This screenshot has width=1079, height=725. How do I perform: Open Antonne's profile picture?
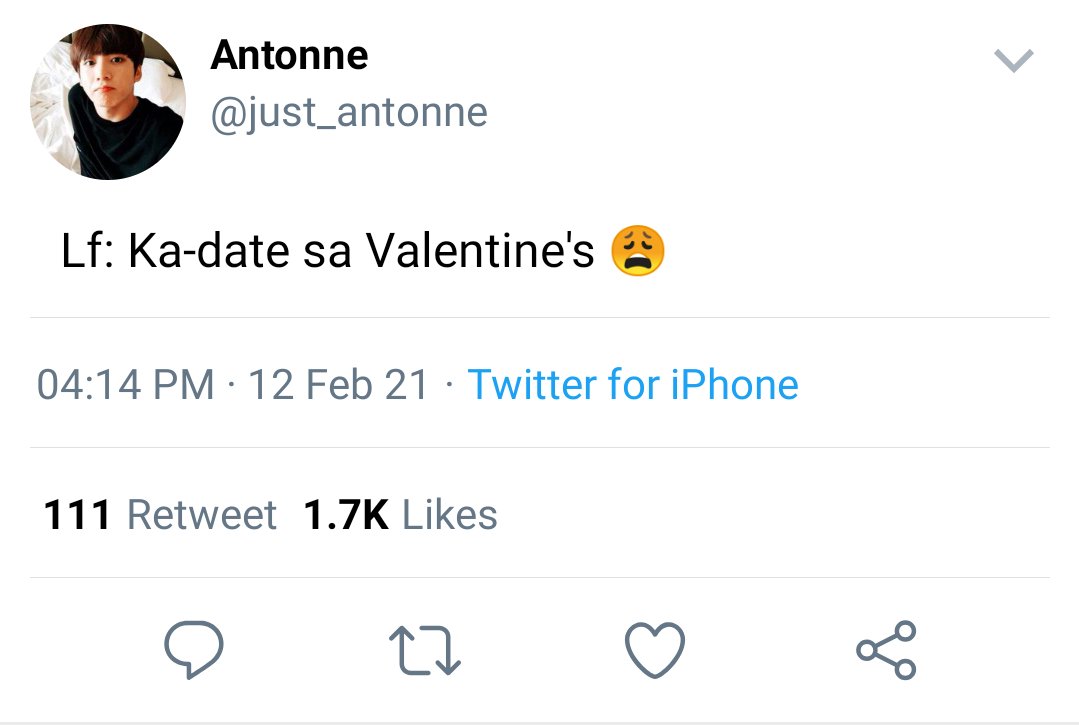coord(108,102)
